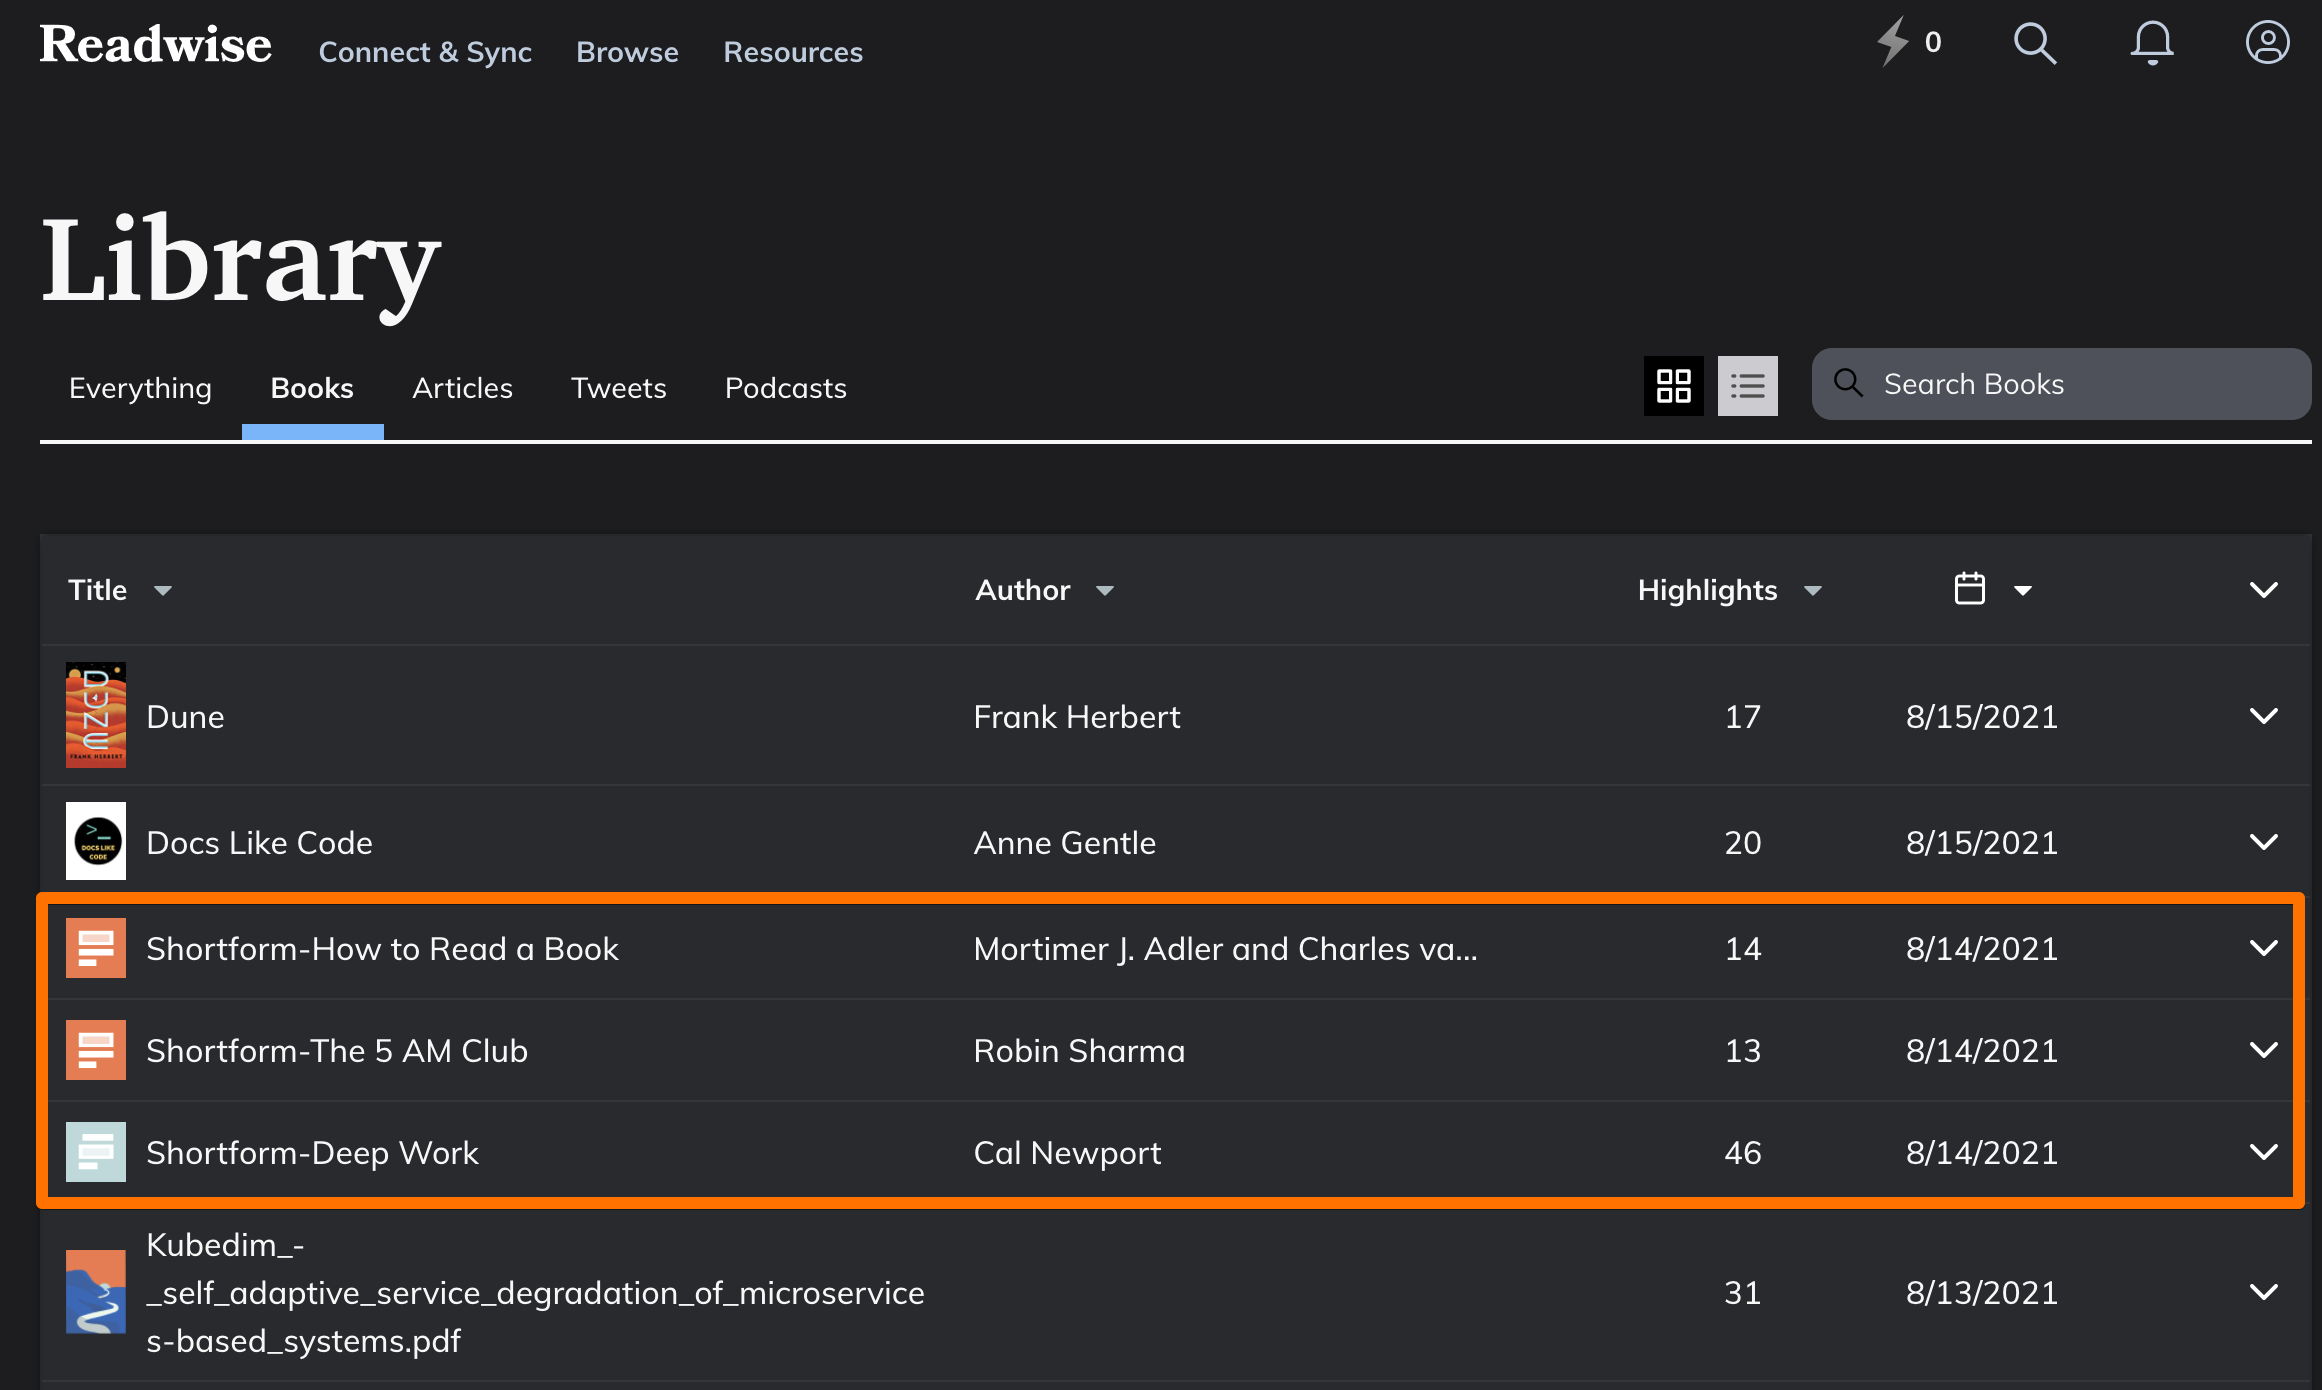The image size is (2322, 1390).
Task: Open the Dune book title
Action: [185, 717]
